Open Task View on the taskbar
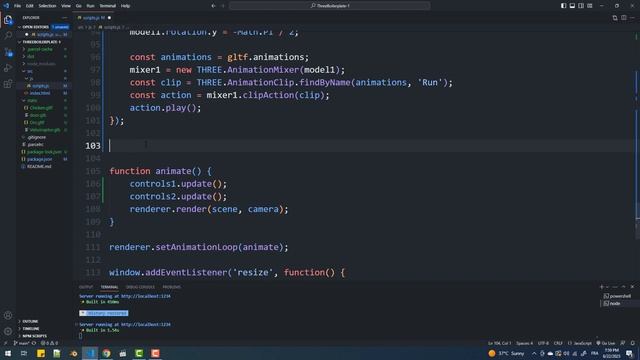 pyautogui.click(x=24, y=353)
